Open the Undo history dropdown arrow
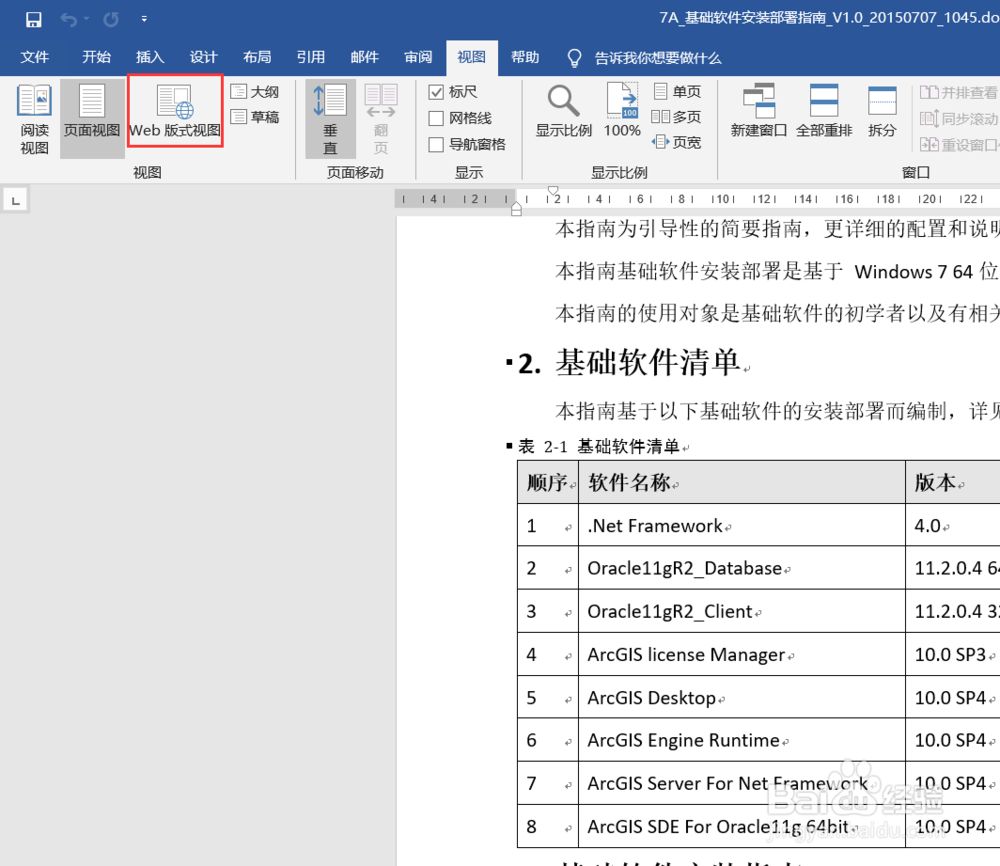Image resolution: width=1000 pixels, height=866 pixels. [x=86, y=19]
